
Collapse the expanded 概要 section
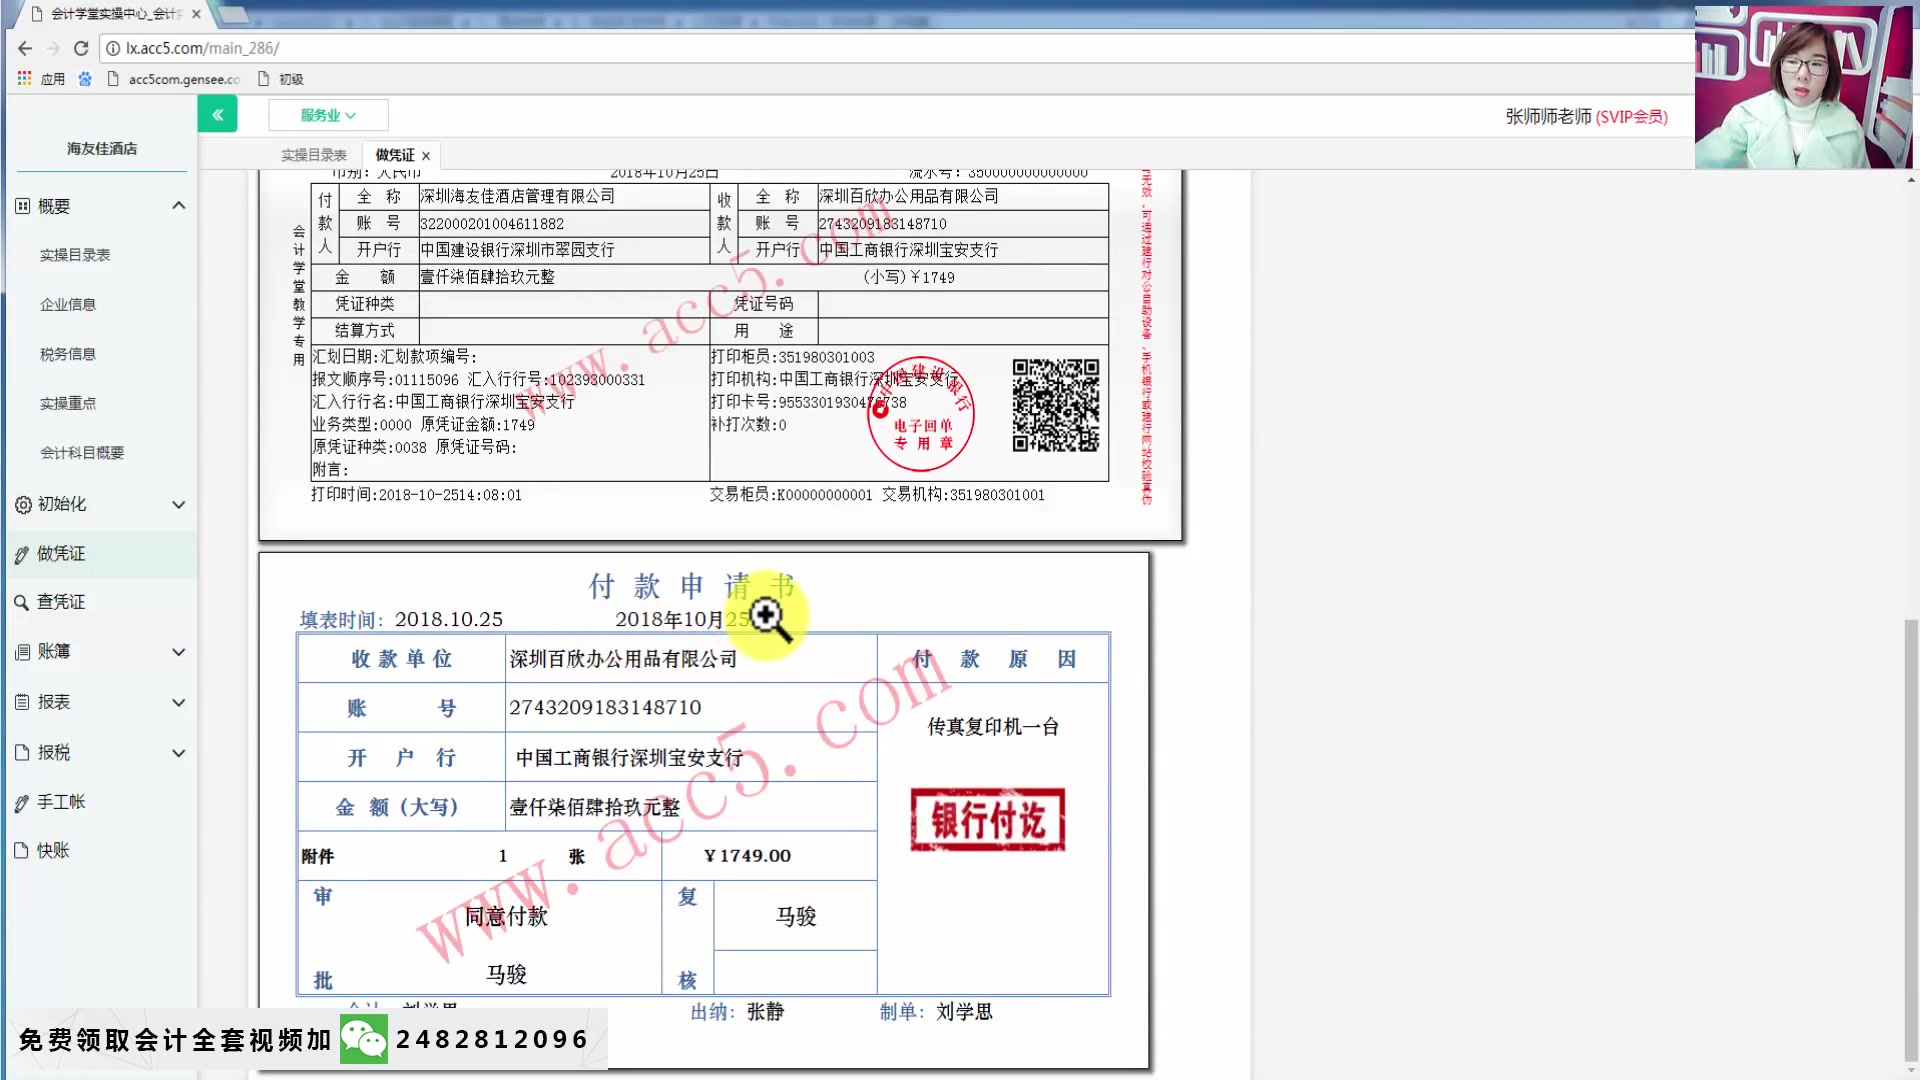(179, 204)
